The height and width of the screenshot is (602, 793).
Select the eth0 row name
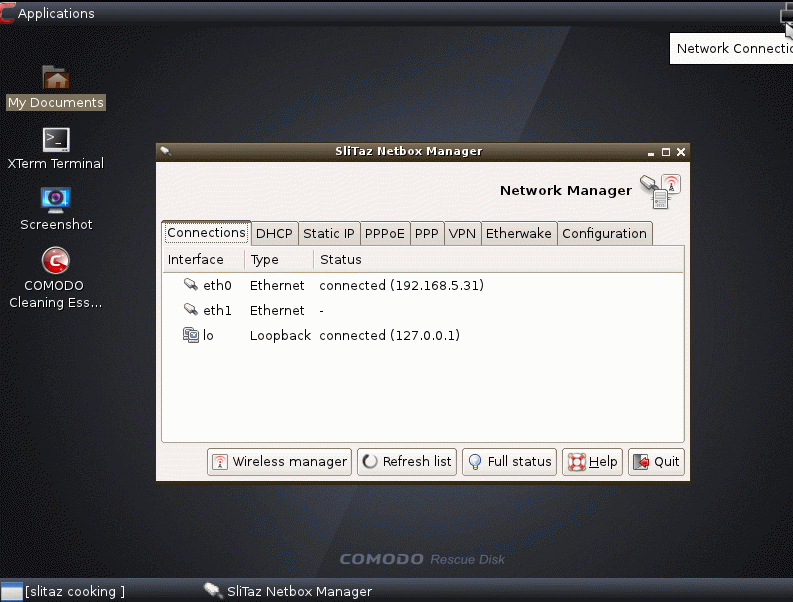click(x=217, y=285)
